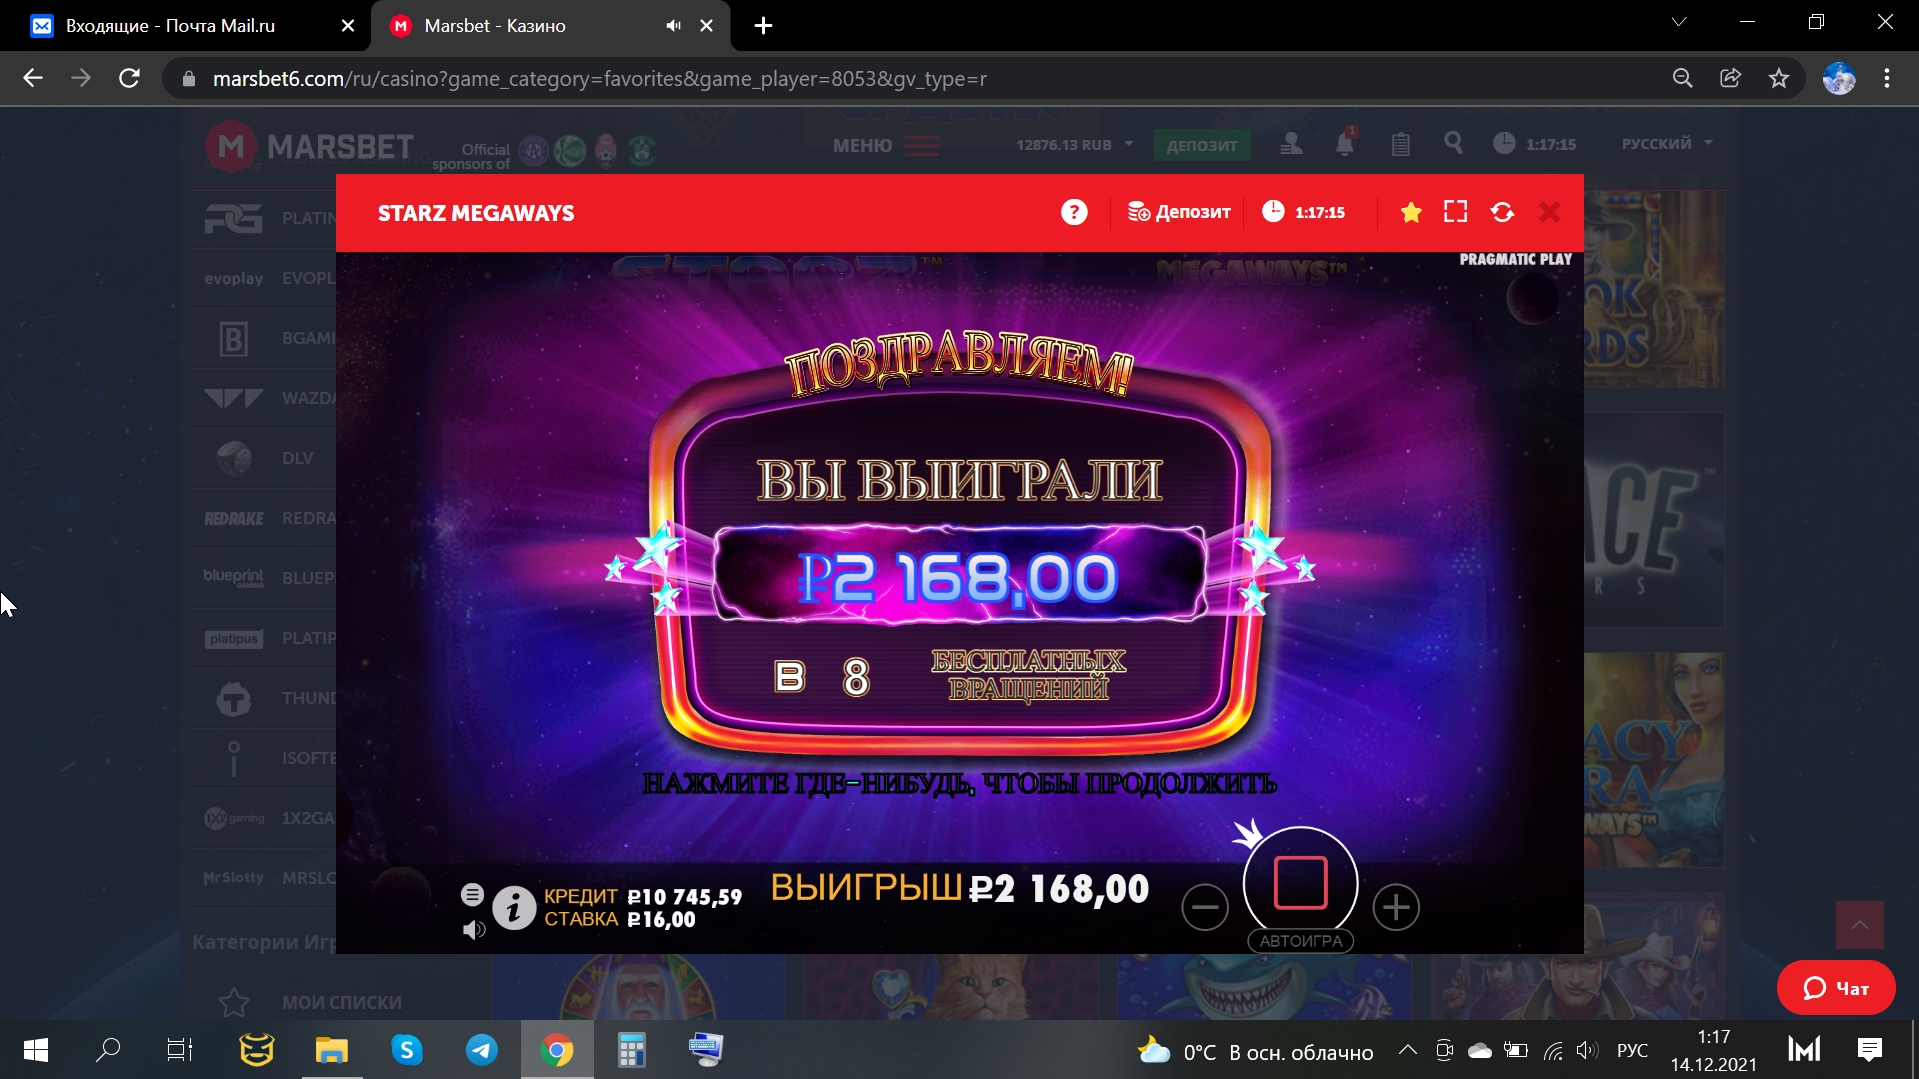Open the site search magnifier
This screenshot has width=1919, height=1079.
[x=1453, y=143]
